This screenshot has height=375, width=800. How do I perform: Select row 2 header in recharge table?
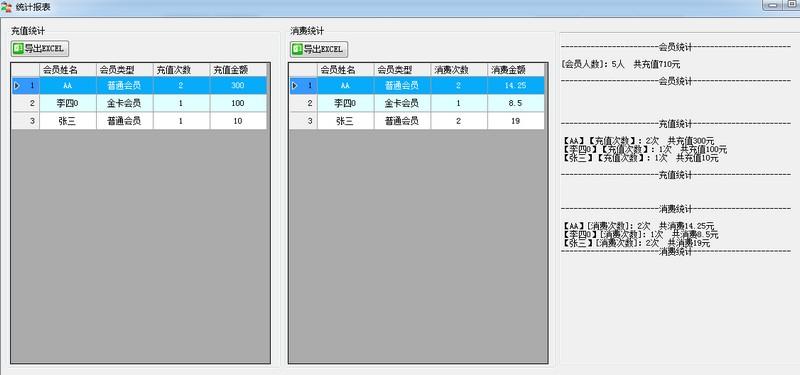[x=26, y=103]
